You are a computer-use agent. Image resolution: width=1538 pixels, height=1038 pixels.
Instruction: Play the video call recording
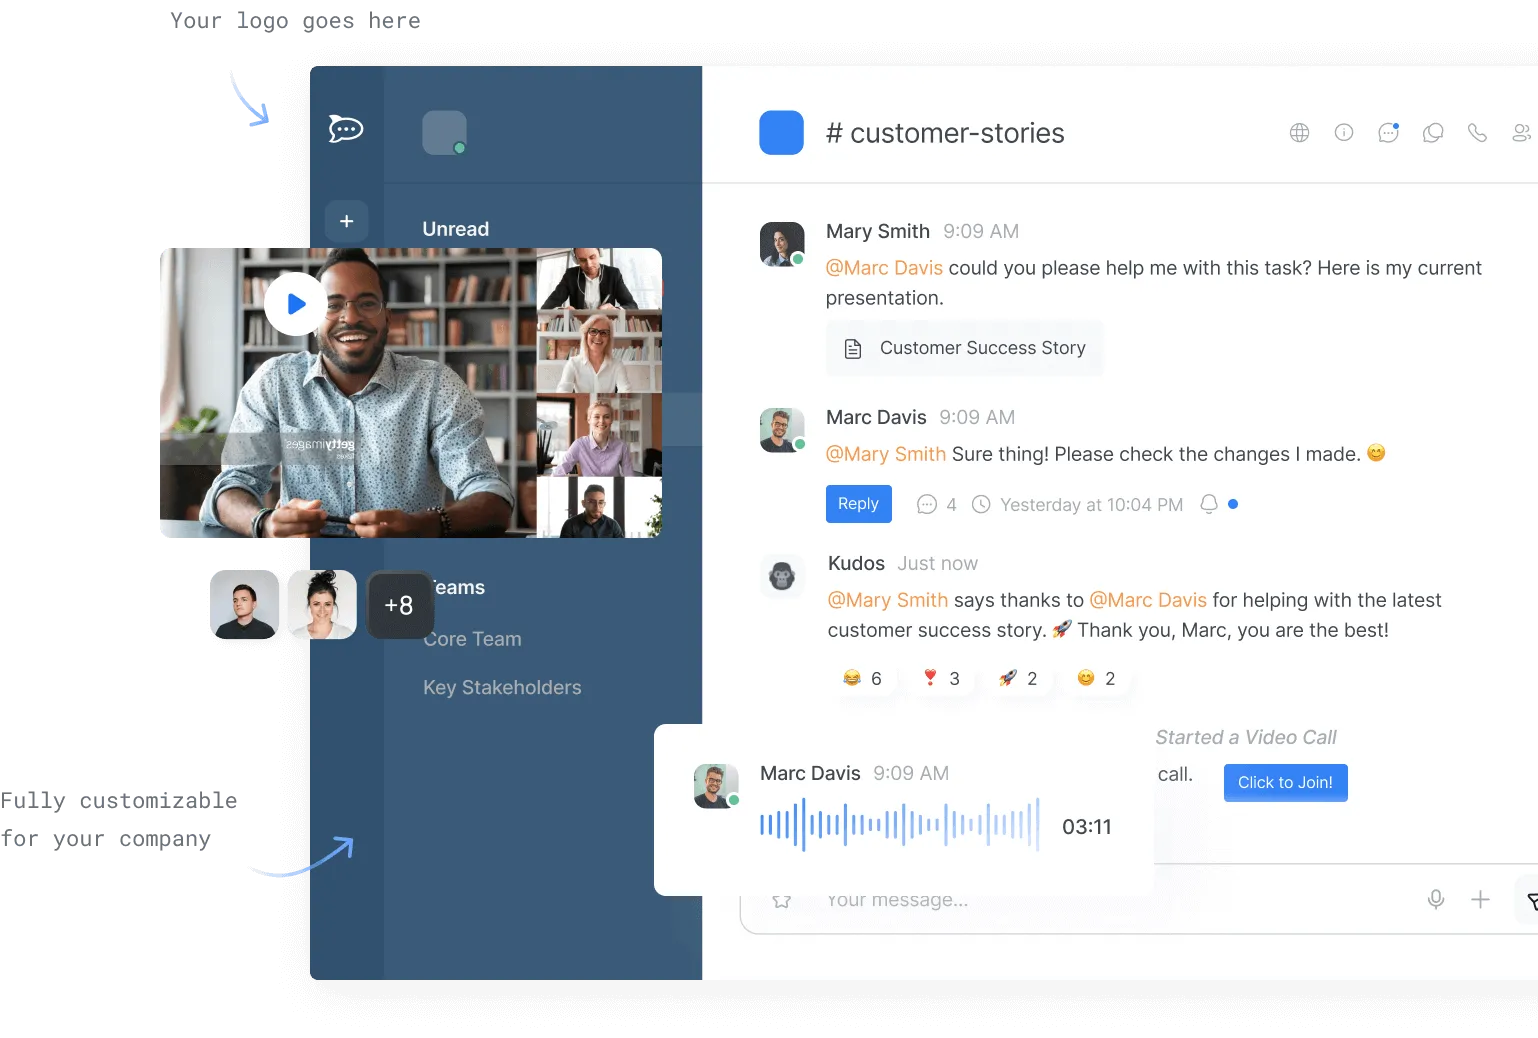[295, 304]
